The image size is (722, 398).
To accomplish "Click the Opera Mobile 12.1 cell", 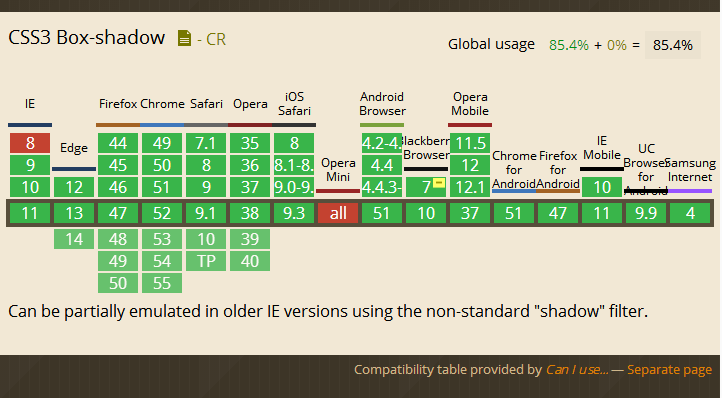I will coord(470,187).
